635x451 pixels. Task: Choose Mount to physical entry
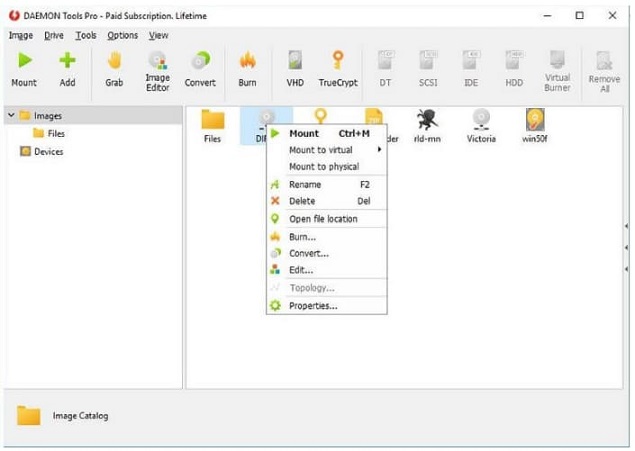pos(326,166)
